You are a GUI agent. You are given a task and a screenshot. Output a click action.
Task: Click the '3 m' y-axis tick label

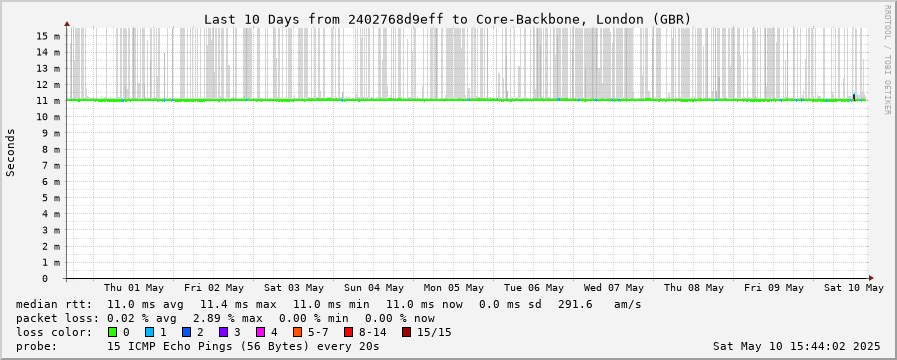pyautogui.click(x=51, y=230)
